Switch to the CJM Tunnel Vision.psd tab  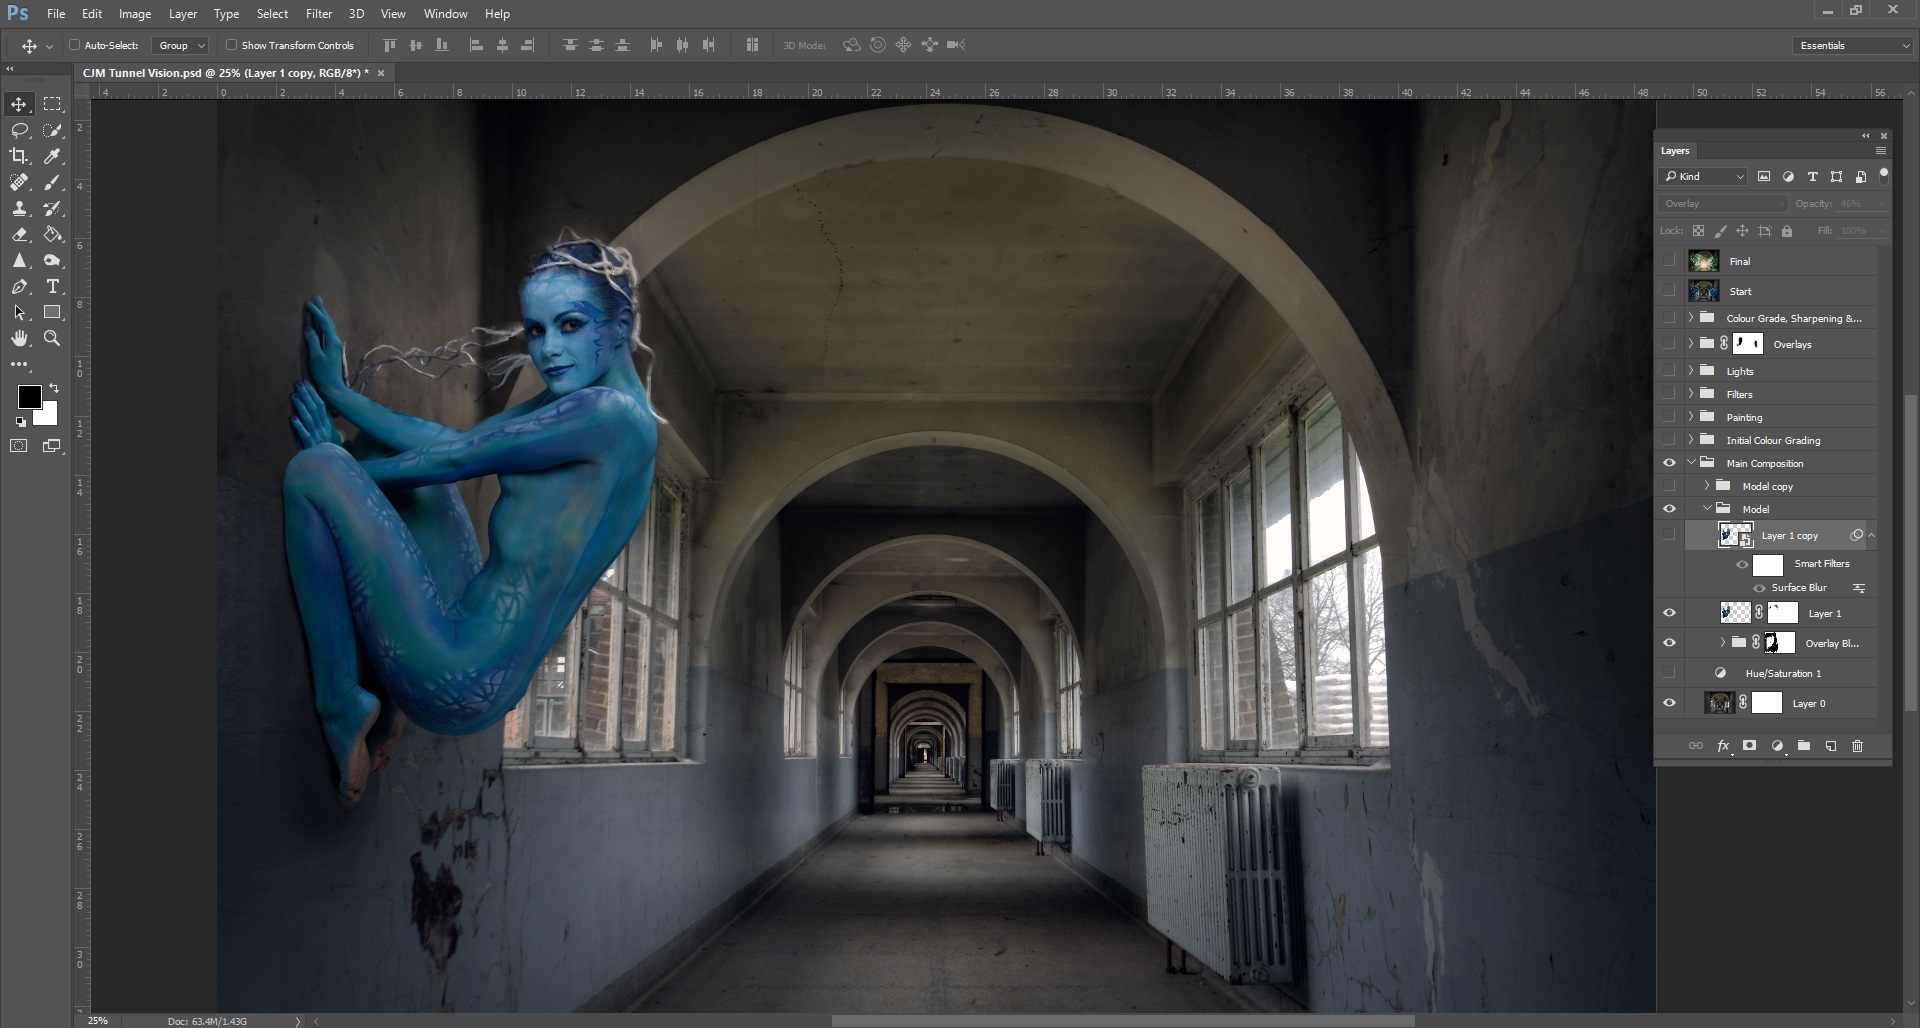pyautogui.click(x=225, y=73)
